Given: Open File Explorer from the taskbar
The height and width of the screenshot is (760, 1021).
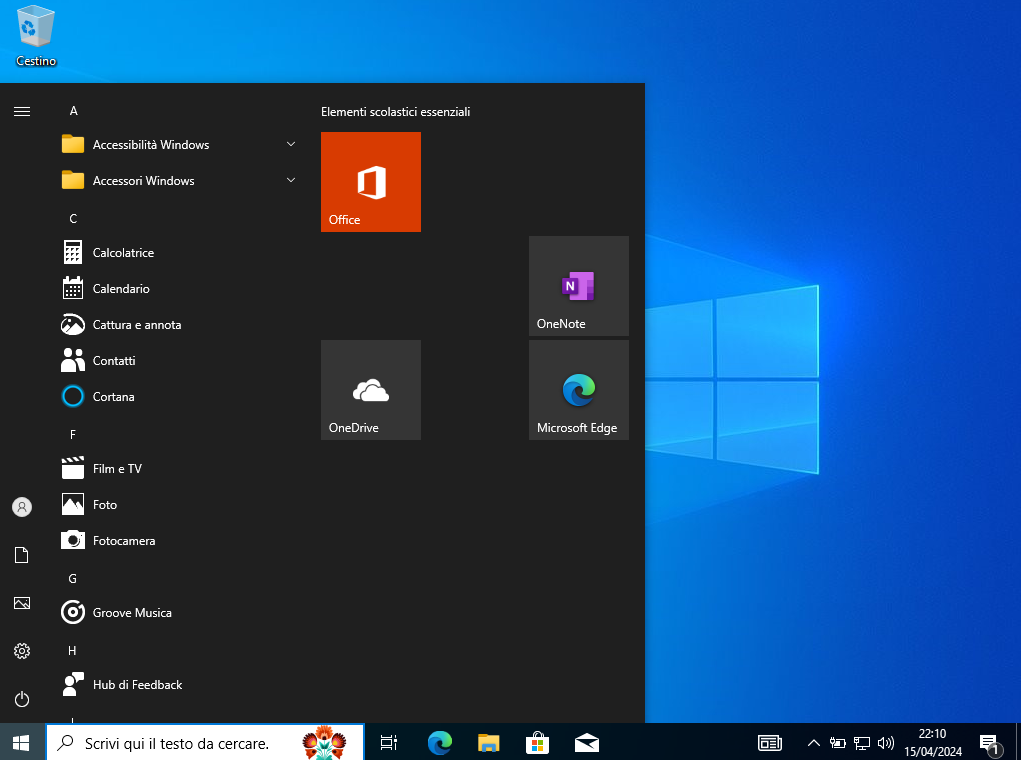Looking at the screenshot, I should coord(488,742).
